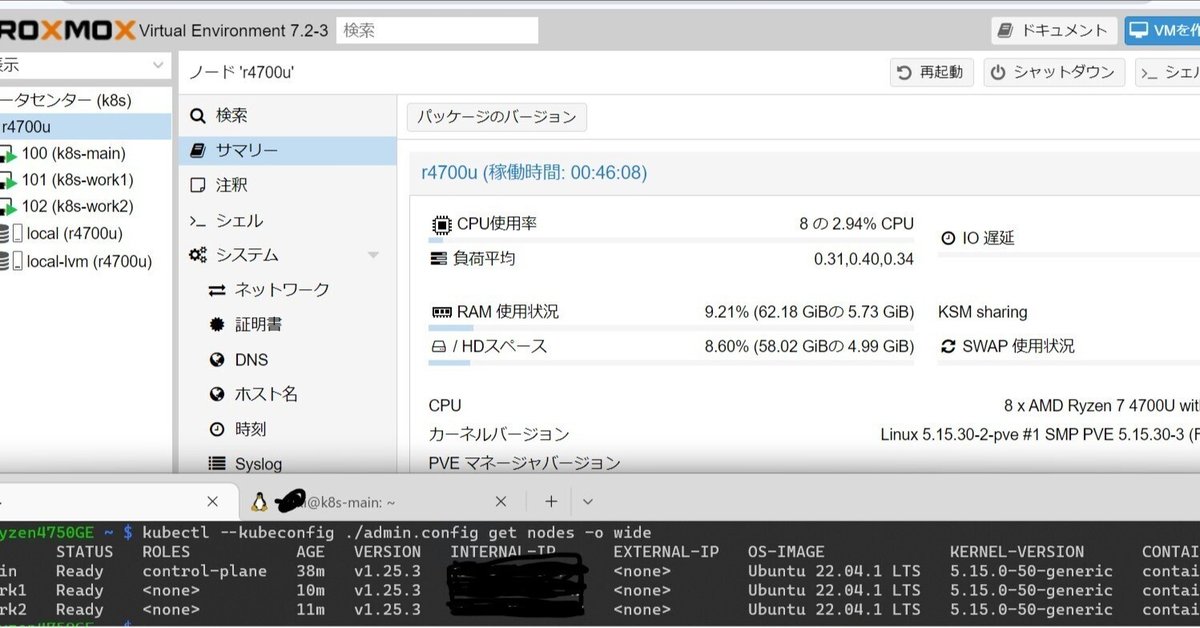This screenshot has height=628, width=1200.
Task: Click the book icon beside サマリー
Action: pyautogui.click(x=198, y=151)
